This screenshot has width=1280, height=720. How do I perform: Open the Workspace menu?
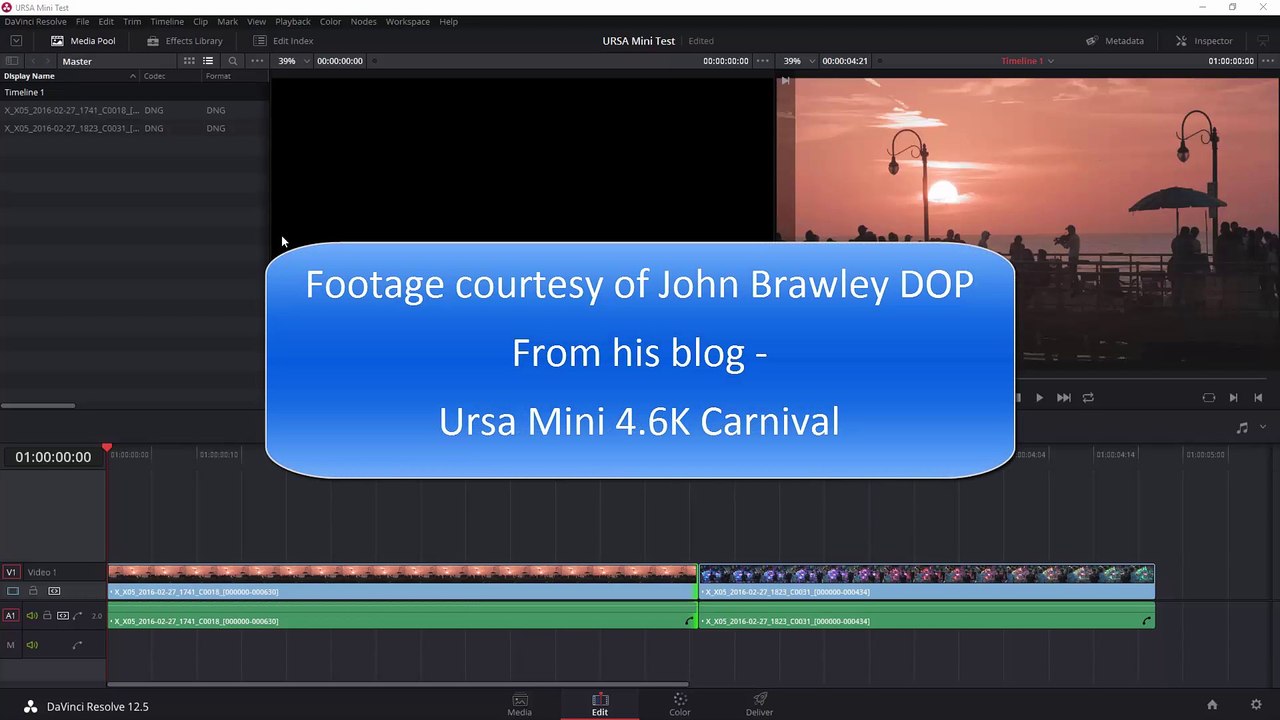click(408, 21)
